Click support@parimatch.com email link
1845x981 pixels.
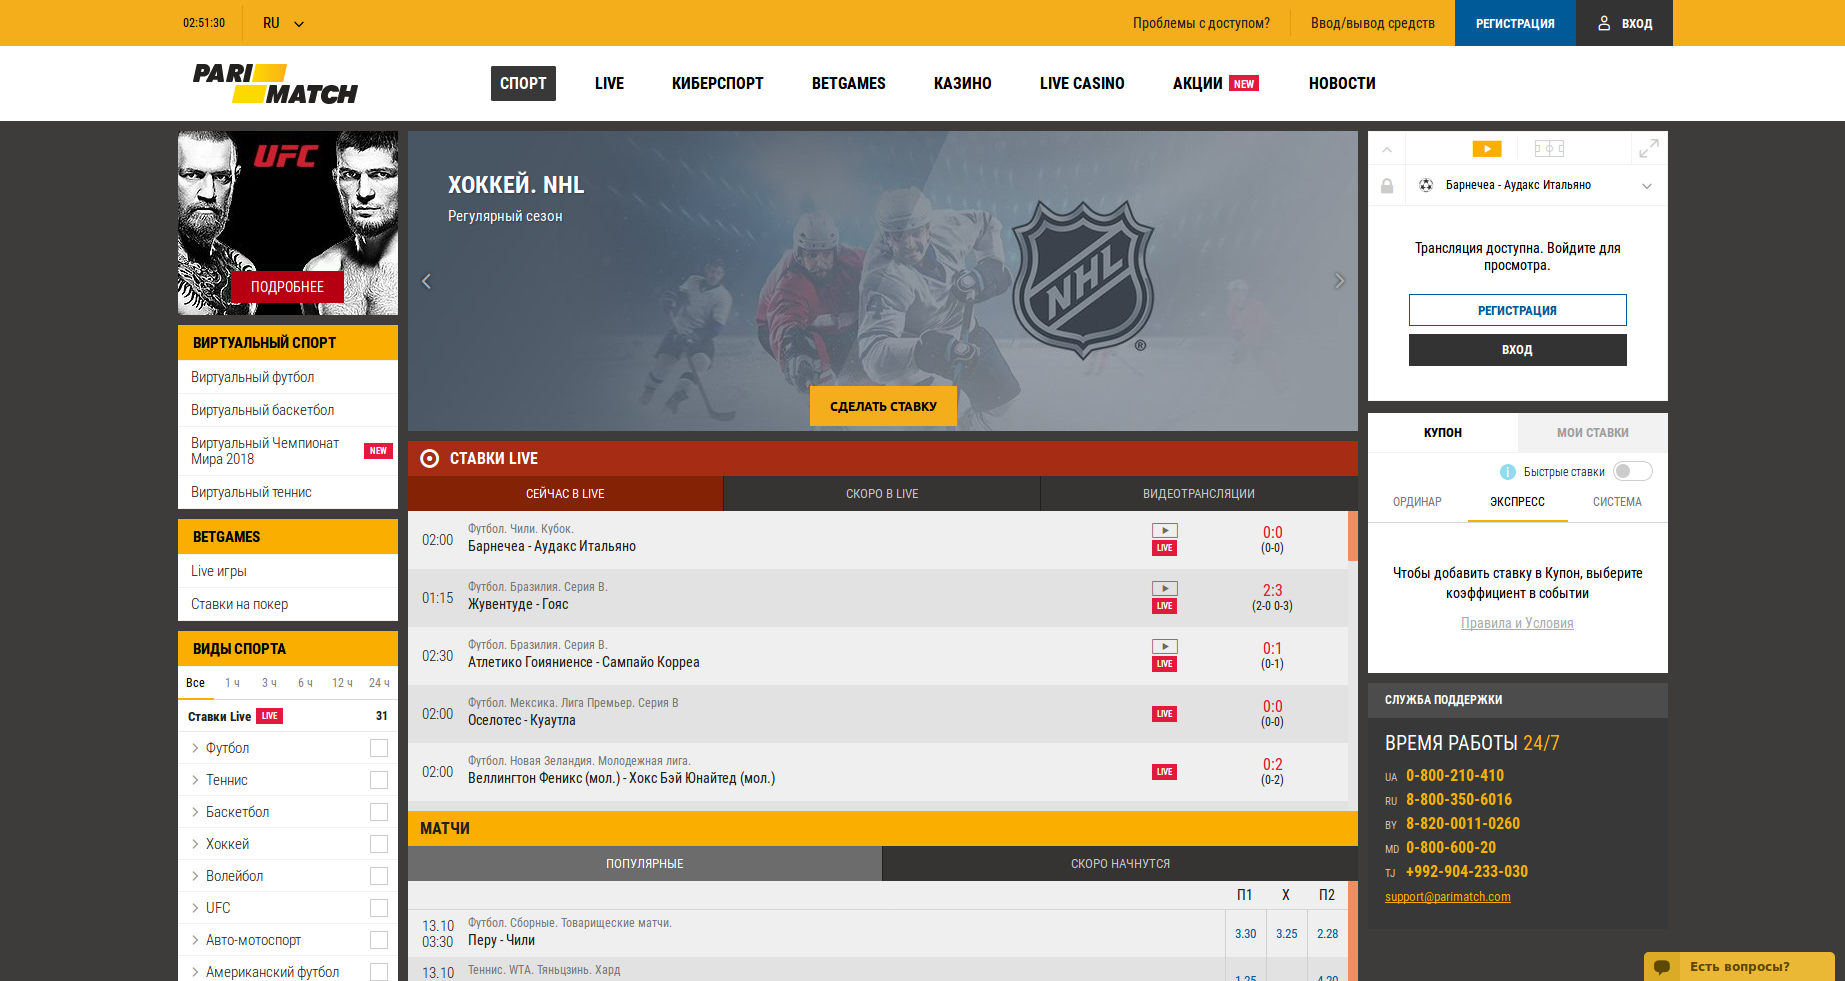1448,897
